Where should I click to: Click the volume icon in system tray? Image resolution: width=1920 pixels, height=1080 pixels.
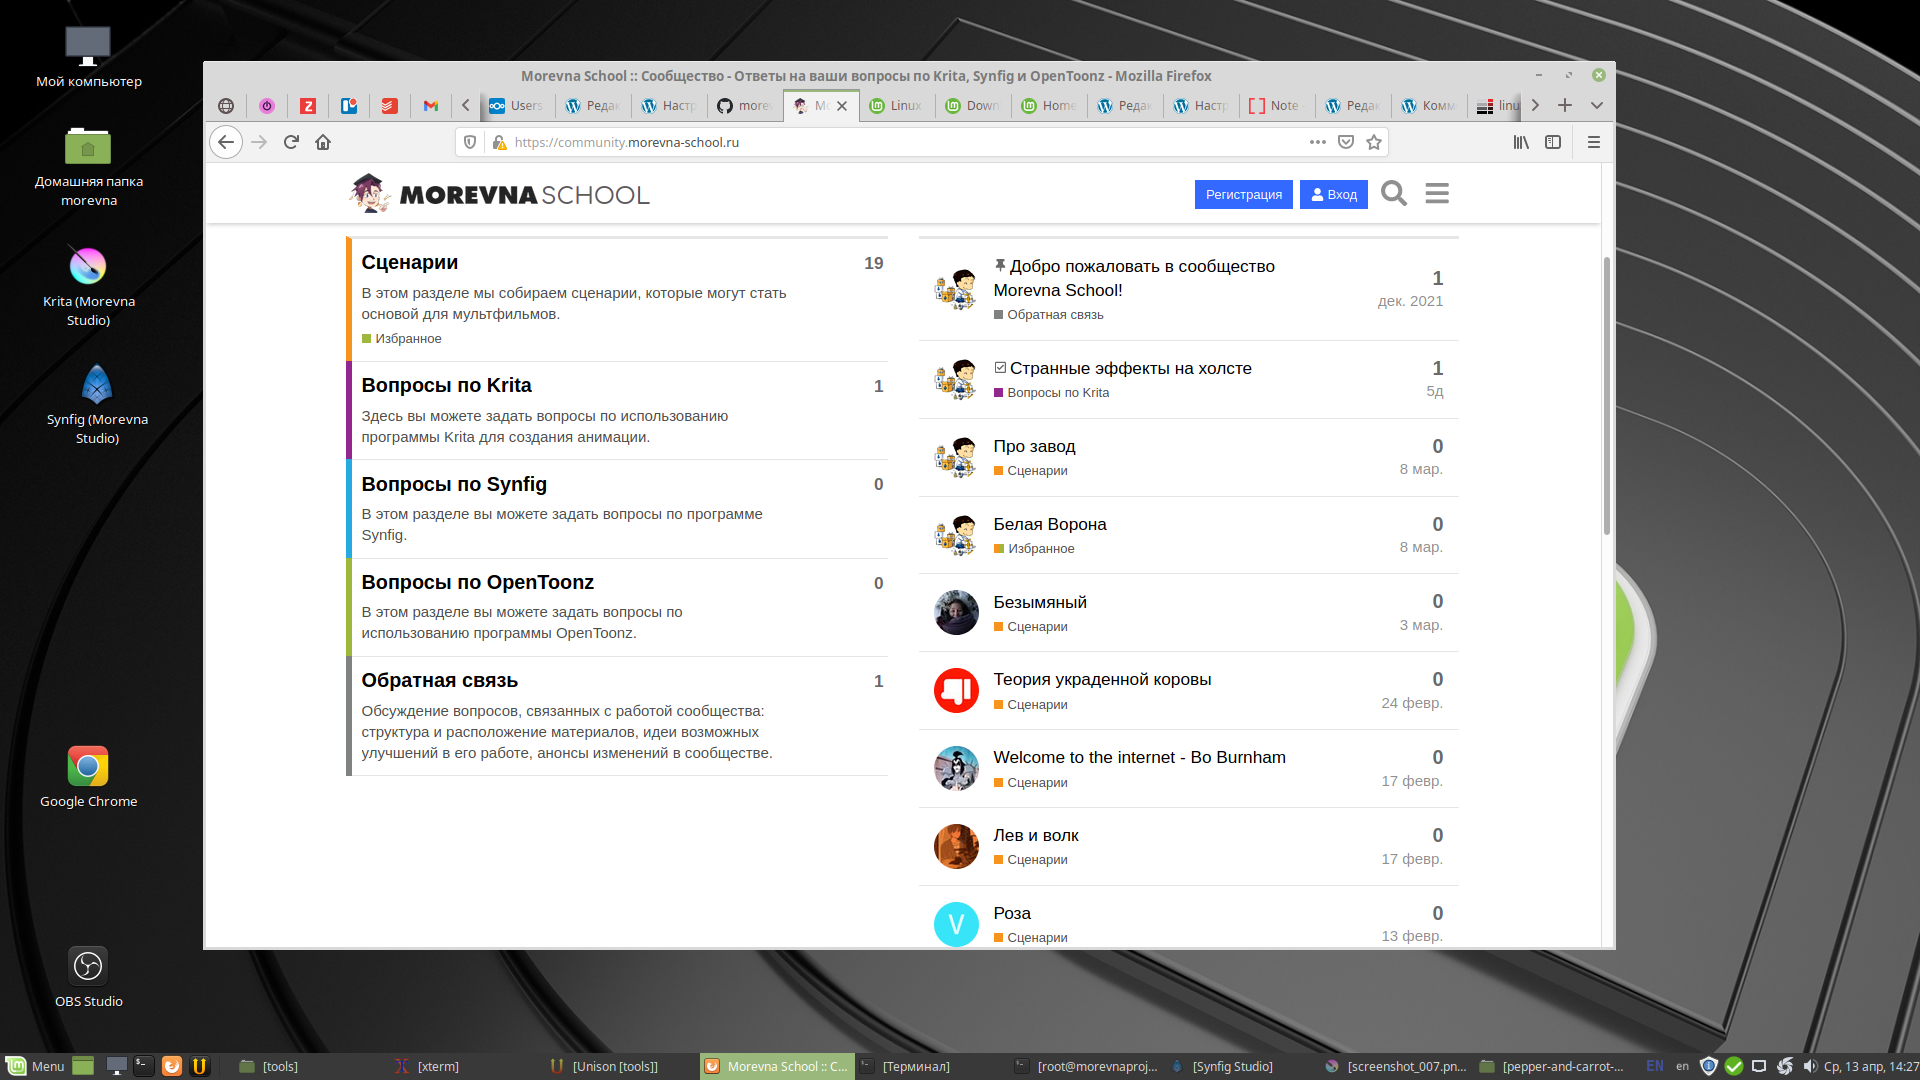click(1810, 1066)
